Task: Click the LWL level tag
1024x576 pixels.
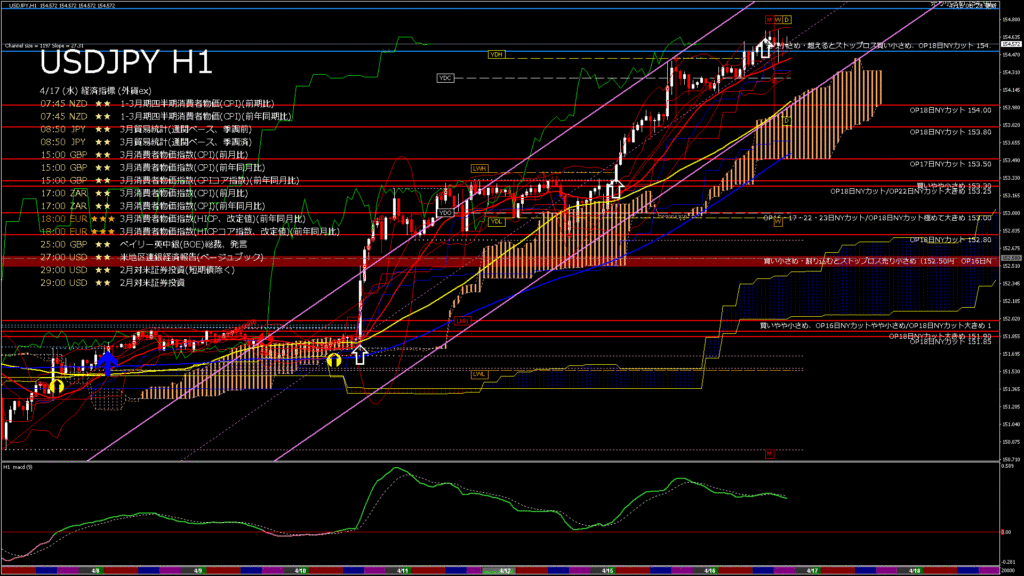Action: click(x=478, y=374)
